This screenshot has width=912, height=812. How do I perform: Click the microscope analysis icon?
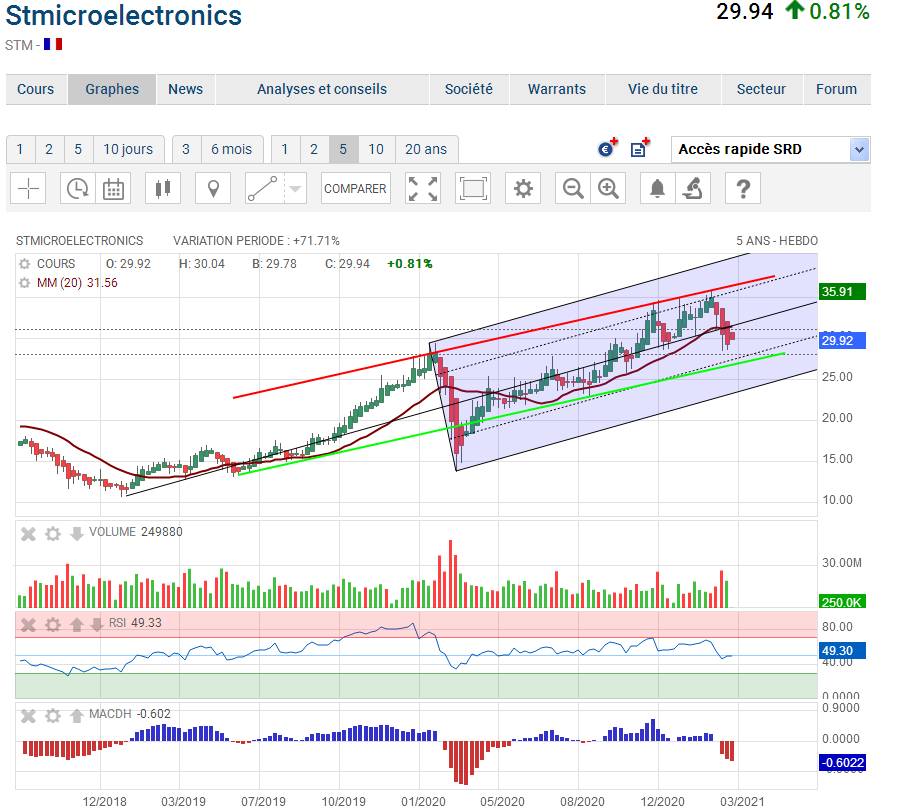point(693,188)
